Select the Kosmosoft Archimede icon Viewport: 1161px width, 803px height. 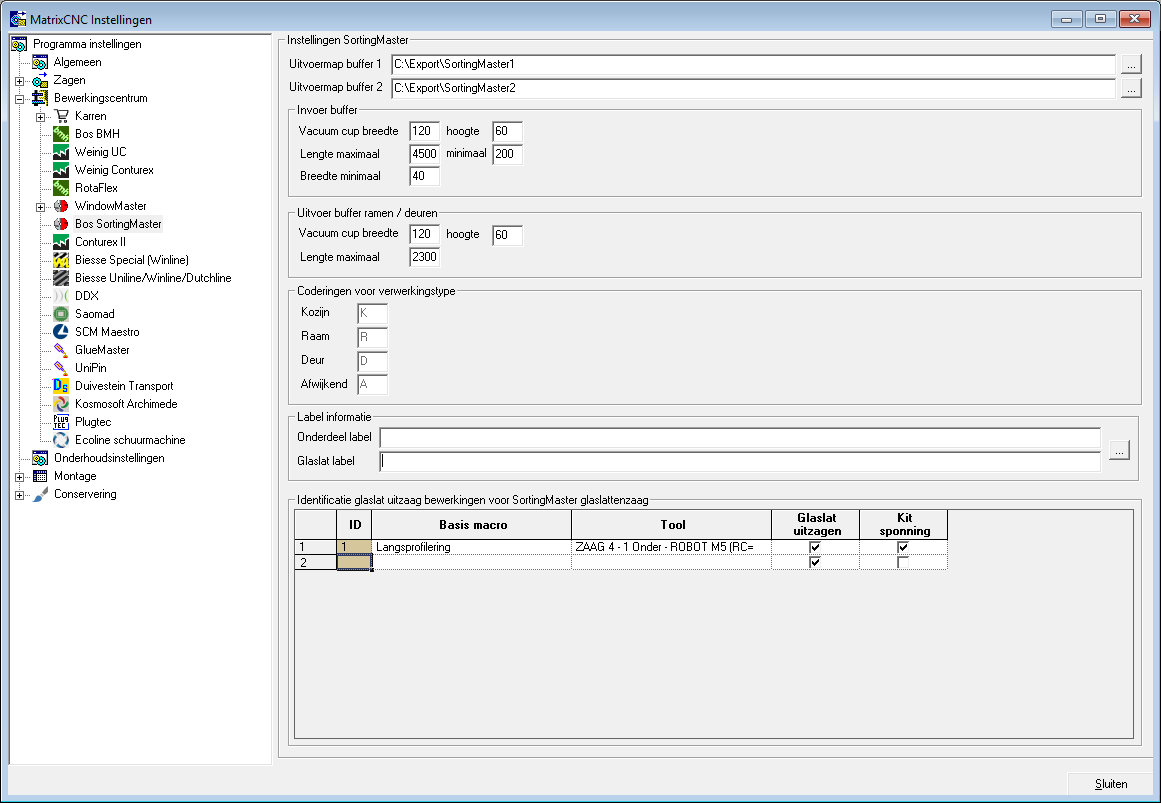[61, 404]
